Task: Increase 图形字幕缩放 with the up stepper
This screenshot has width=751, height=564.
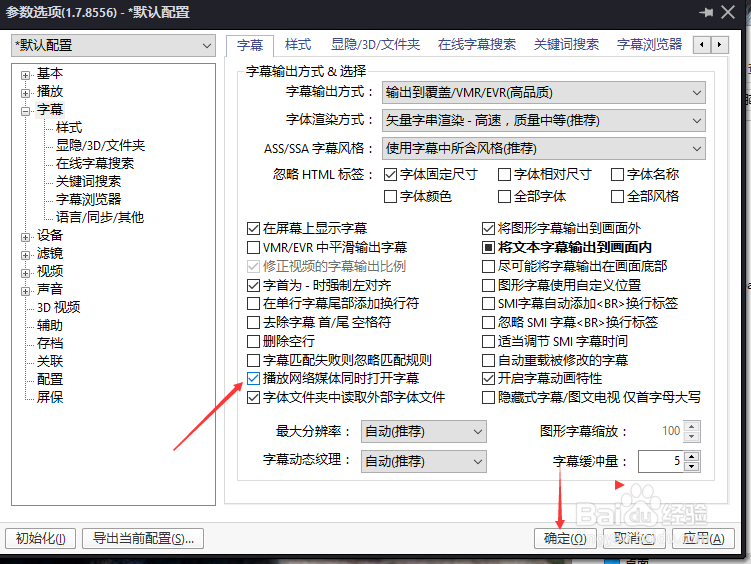Action: click(692, 426)
